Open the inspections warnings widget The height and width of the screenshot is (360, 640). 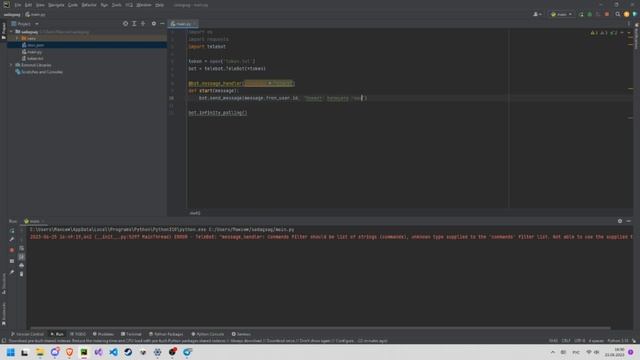(x=604, y=33)
